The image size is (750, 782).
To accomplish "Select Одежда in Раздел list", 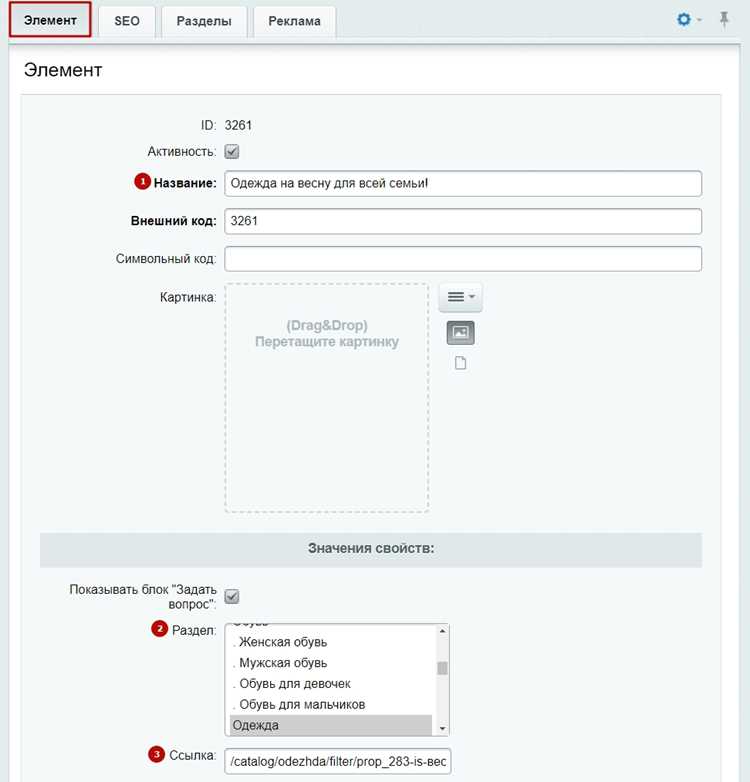I will click(331, 725).
